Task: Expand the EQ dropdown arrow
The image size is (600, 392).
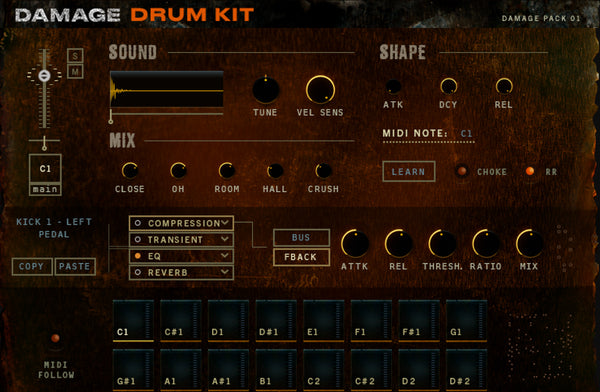Action: tap(225, 255)
